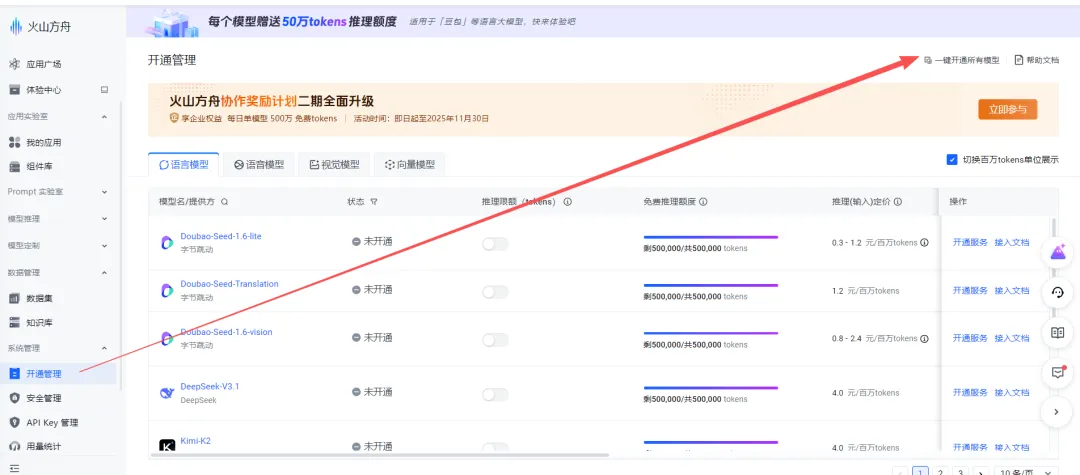1080x475 pixels.
Task: Toggle limit switch for Doubao-Seed-1.6-vision
Action: click(495, 339)
